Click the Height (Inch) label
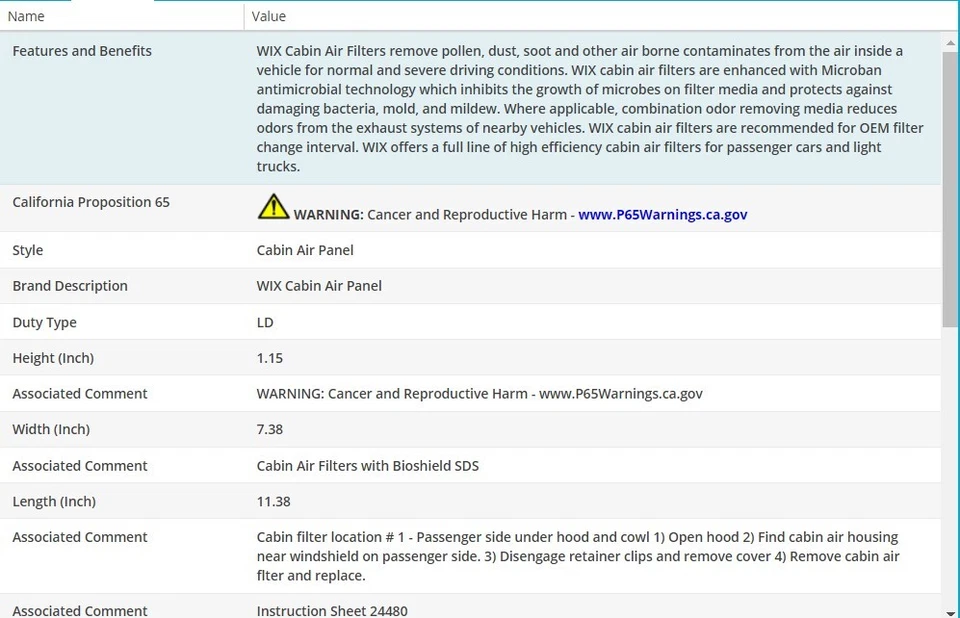This screenshot has width=960, height=618. tap(53, 358)
